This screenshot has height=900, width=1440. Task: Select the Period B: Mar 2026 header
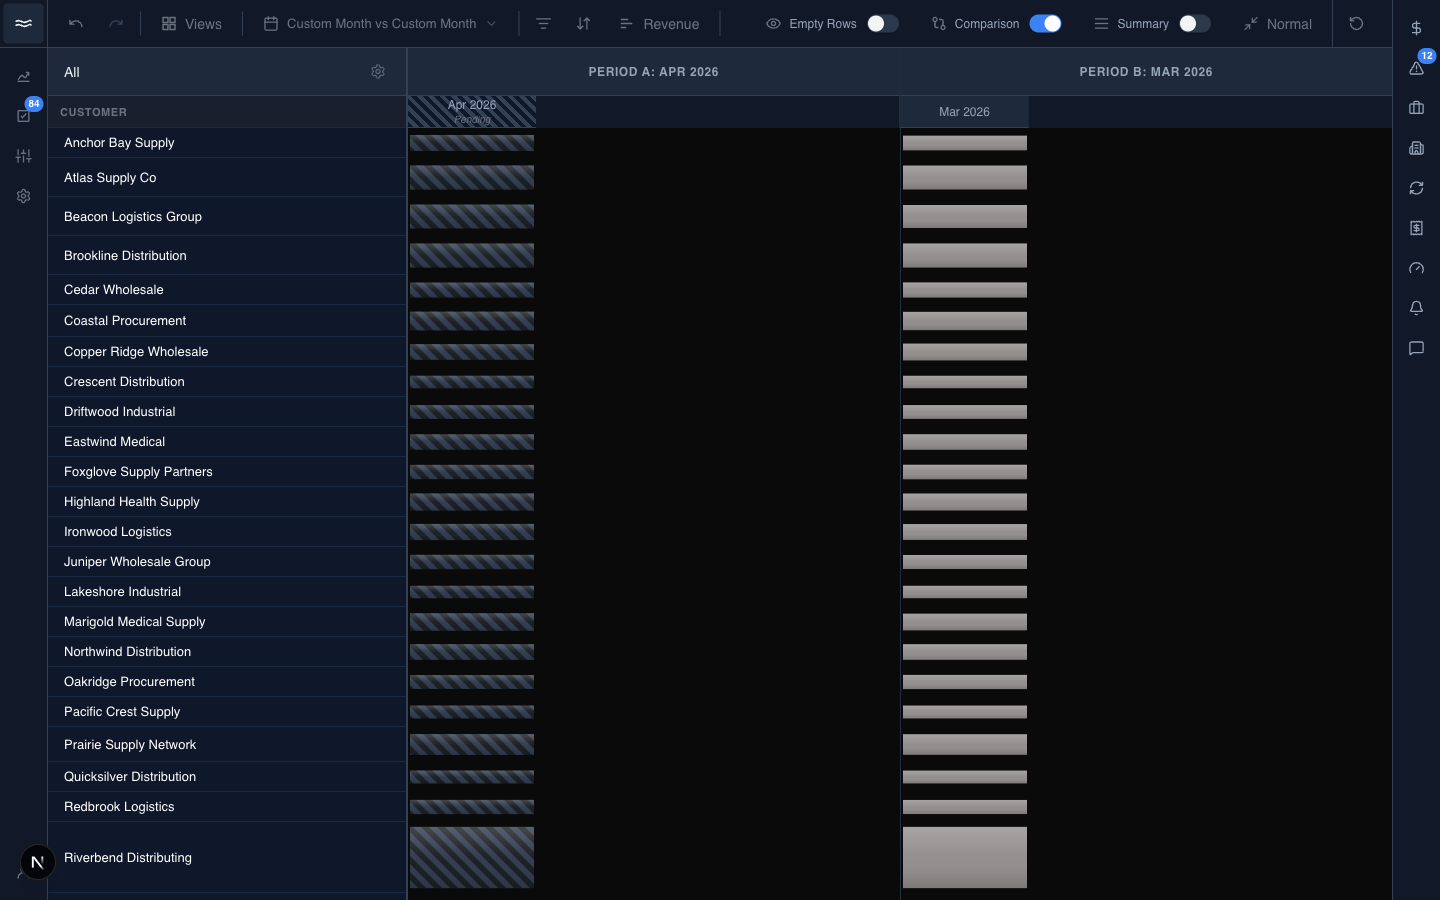[1146, 72]
